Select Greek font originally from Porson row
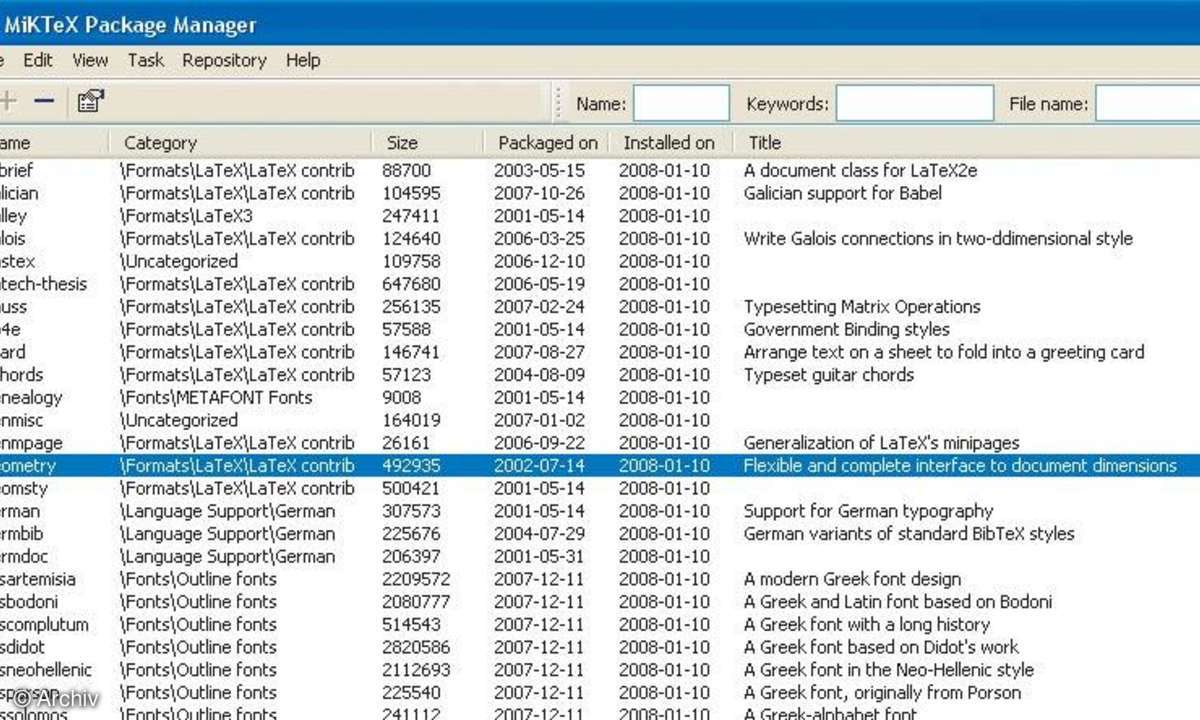The width and height of the screenshot is (1200, 720). click(x=600, y=693)
